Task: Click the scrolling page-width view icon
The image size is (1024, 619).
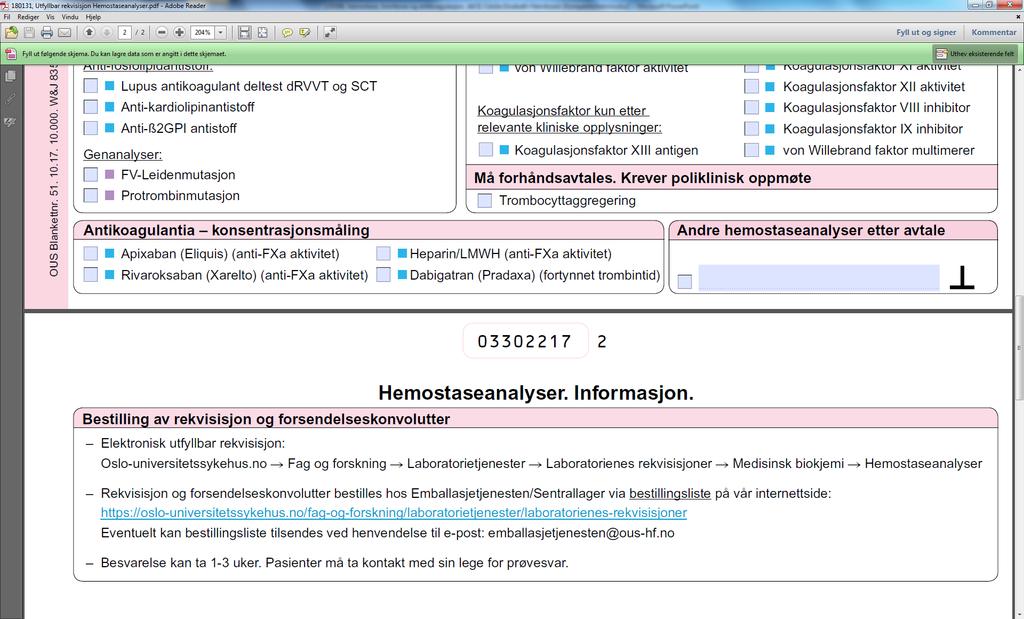Action: 244,32
